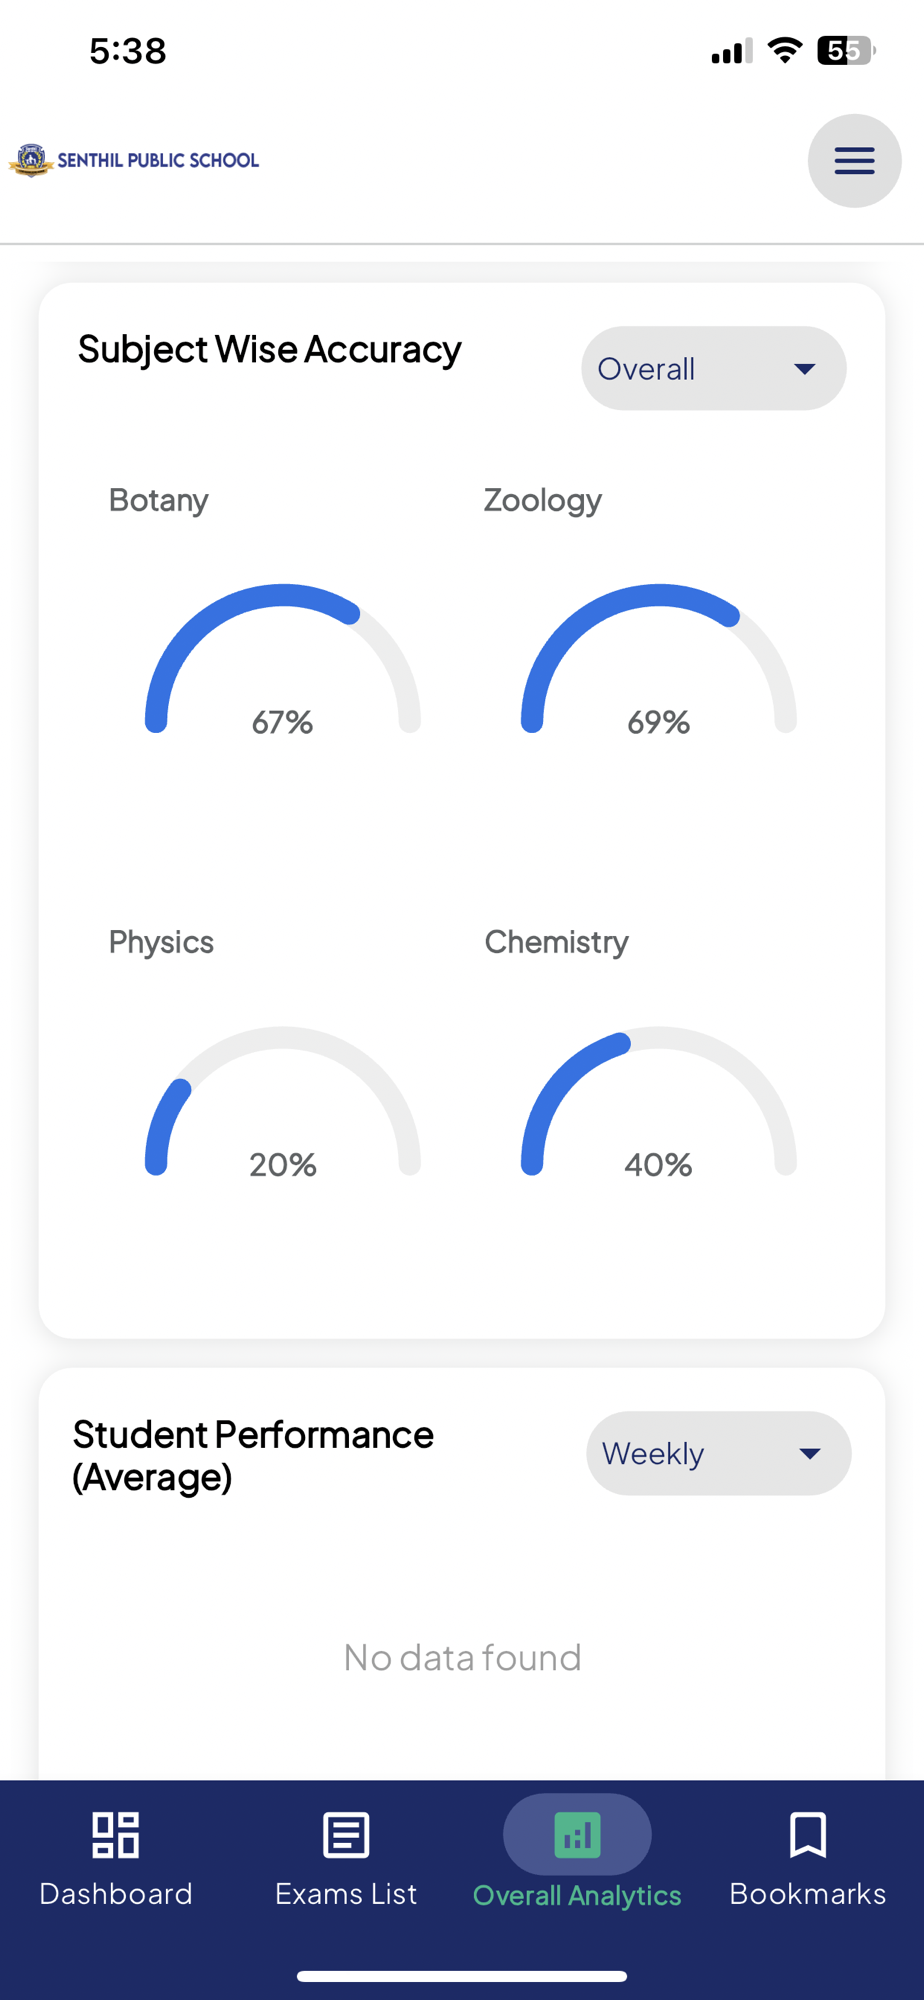
Task: Go to the Exams List tab label
Action: click(x=346, y=1894)
